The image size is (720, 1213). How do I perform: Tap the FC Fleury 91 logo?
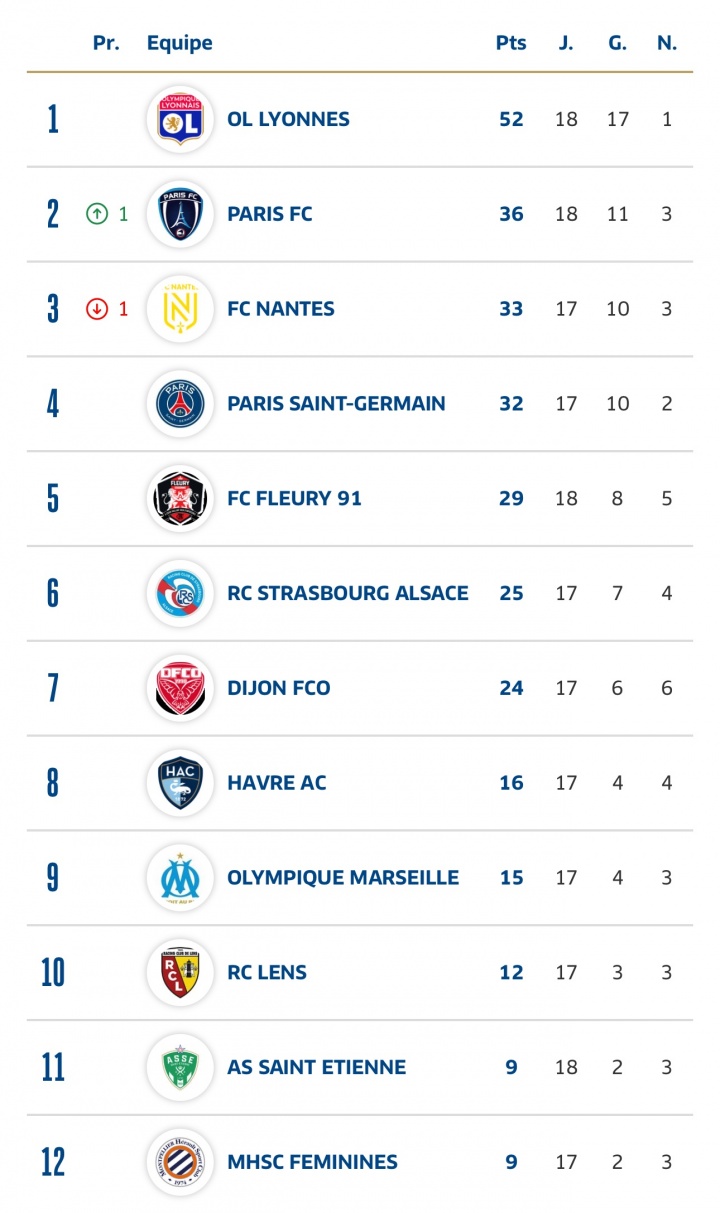[x=180, y=498]
